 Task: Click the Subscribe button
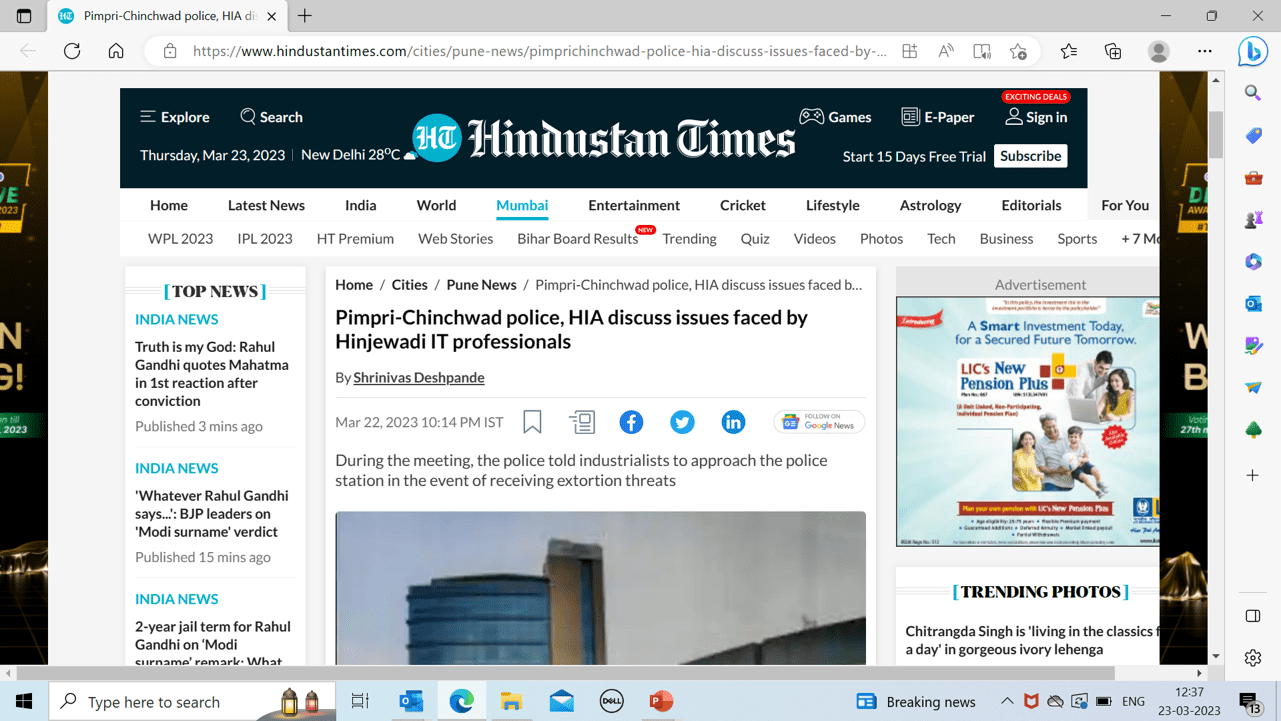[x=1030, y=156]
